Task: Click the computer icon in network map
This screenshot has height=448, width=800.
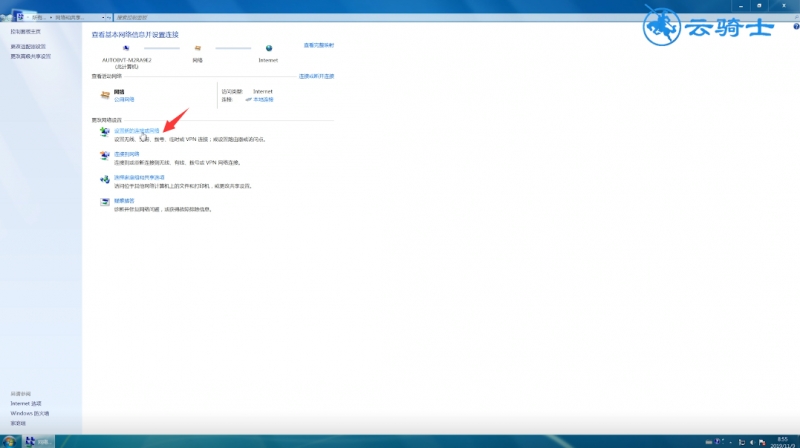Action: click(x=126, y=48)
